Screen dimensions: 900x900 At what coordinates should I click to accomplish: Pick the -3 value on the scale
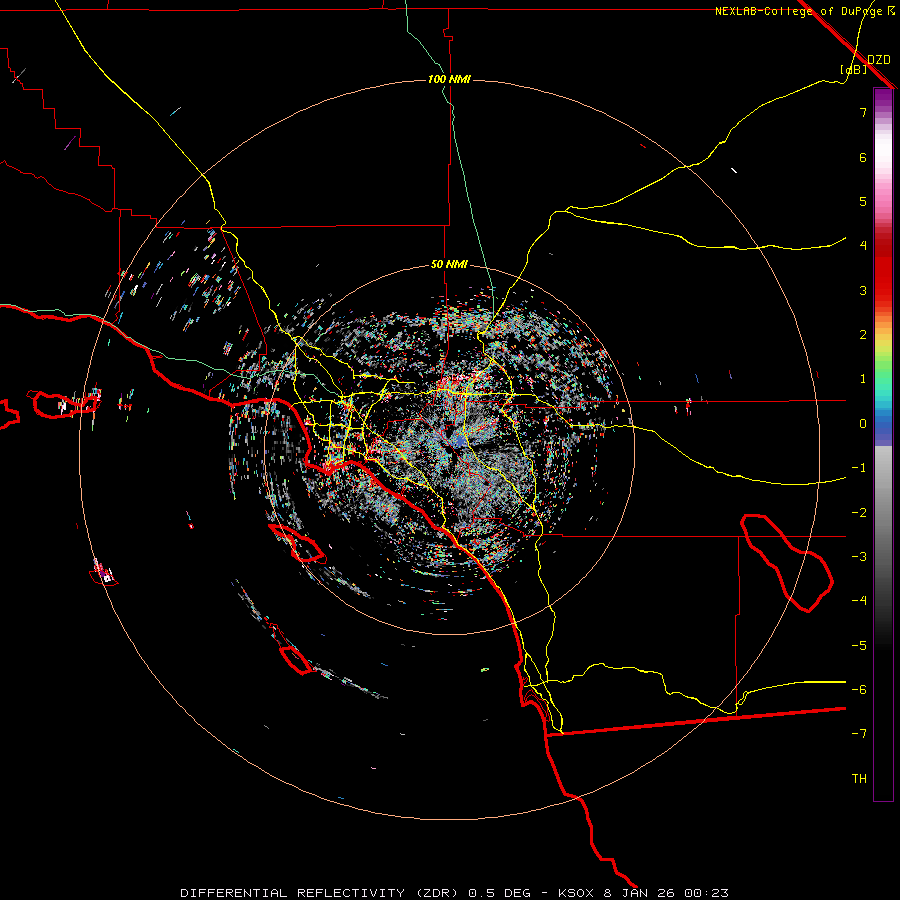859,557
